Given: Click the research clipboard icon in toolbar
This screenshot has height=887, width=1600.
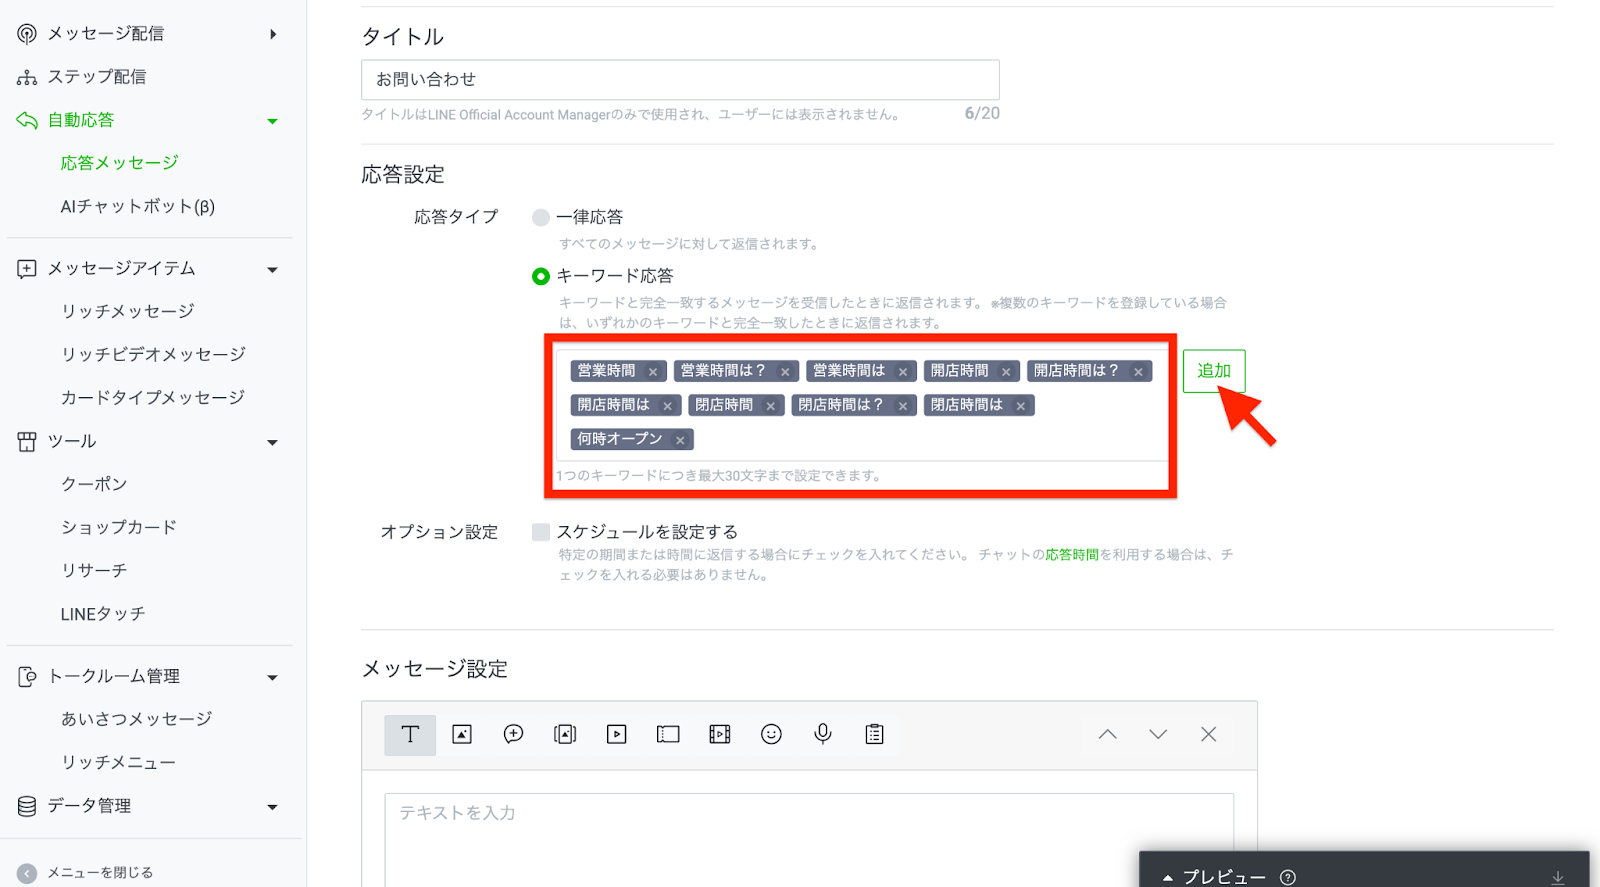Looking at the screenshot, I should coord(875,734).
